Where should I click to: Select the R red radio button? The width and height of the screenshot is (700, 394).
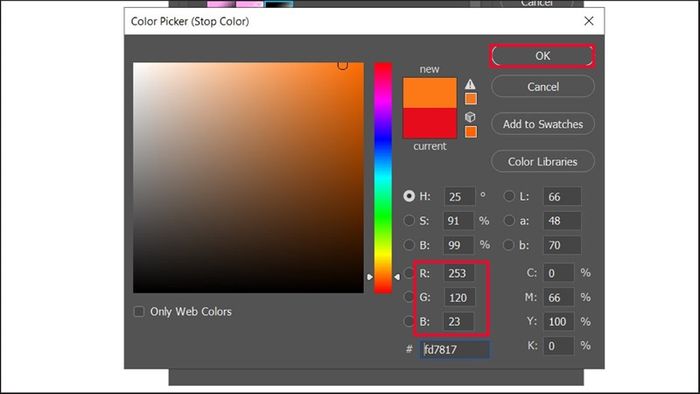pos(409,273)
